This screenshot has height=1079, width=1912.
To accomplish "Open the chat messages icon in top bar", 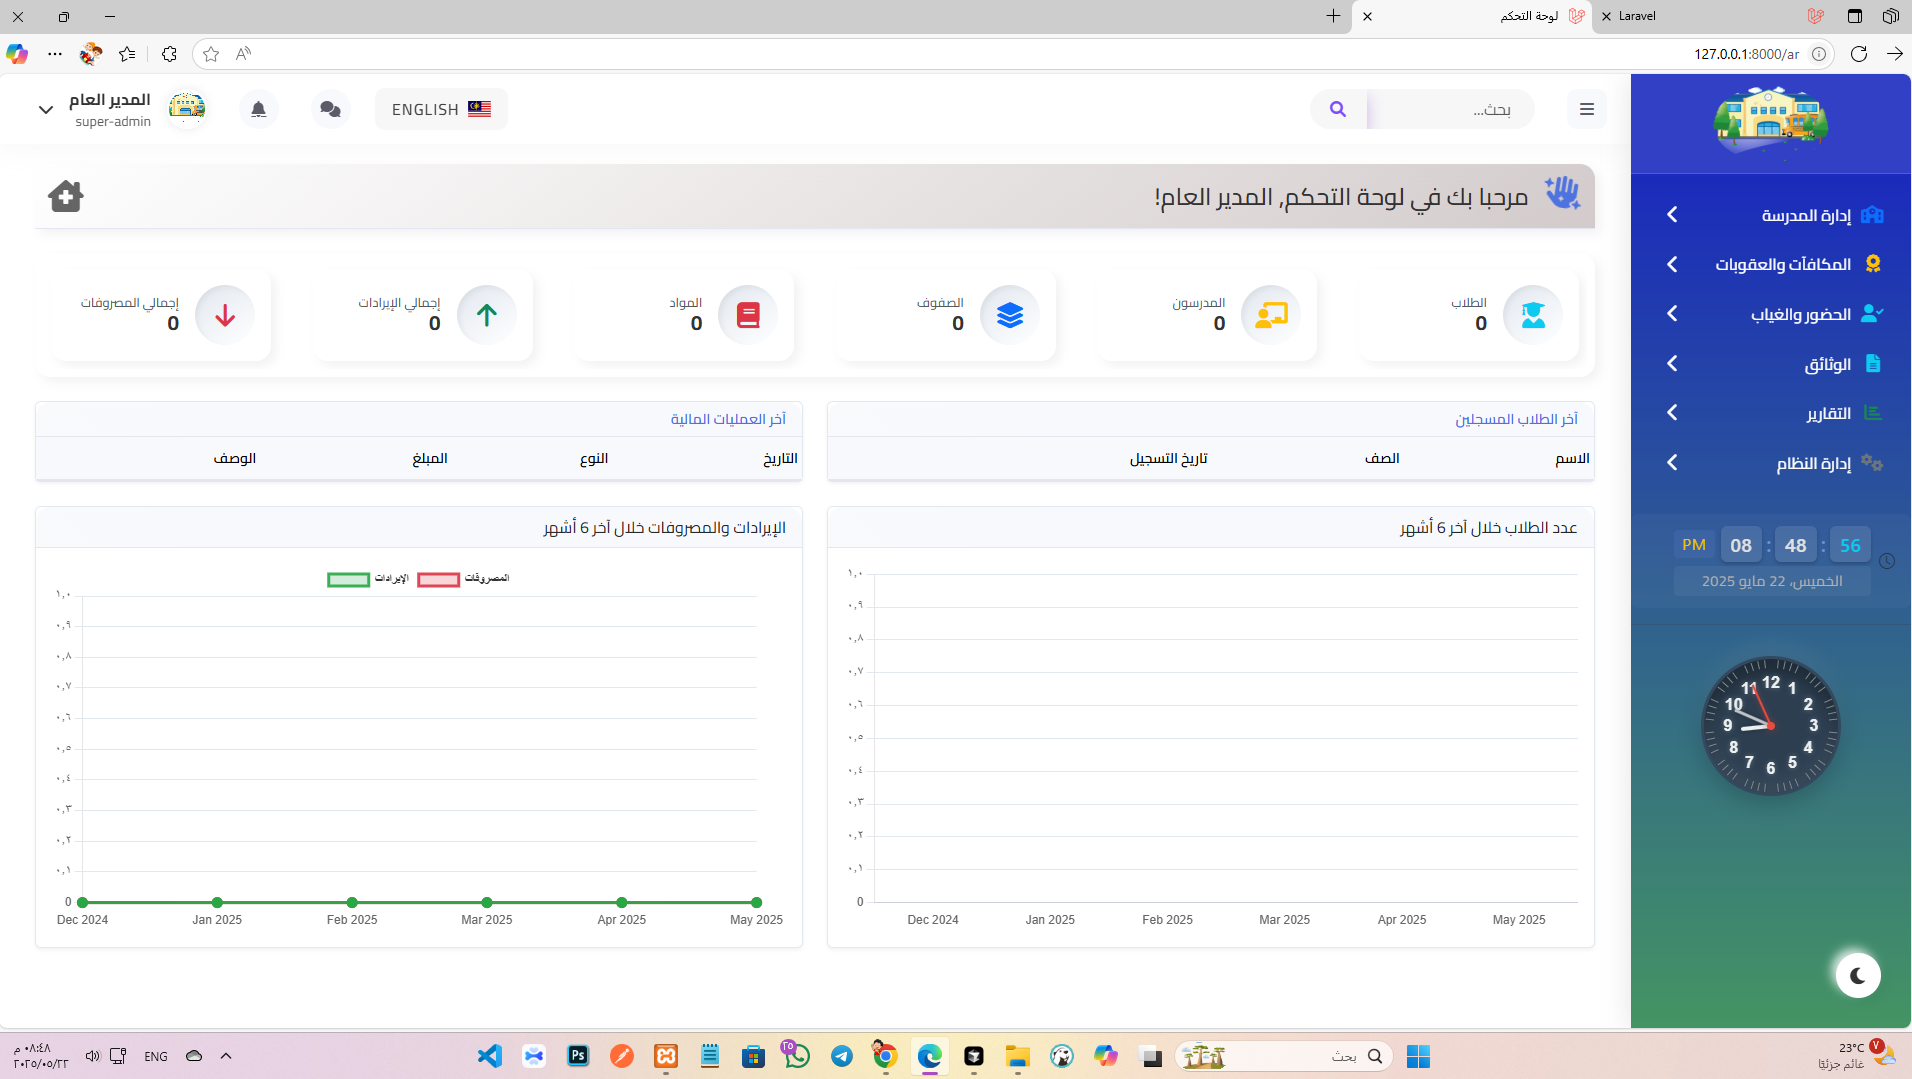I will pos(330,109).
